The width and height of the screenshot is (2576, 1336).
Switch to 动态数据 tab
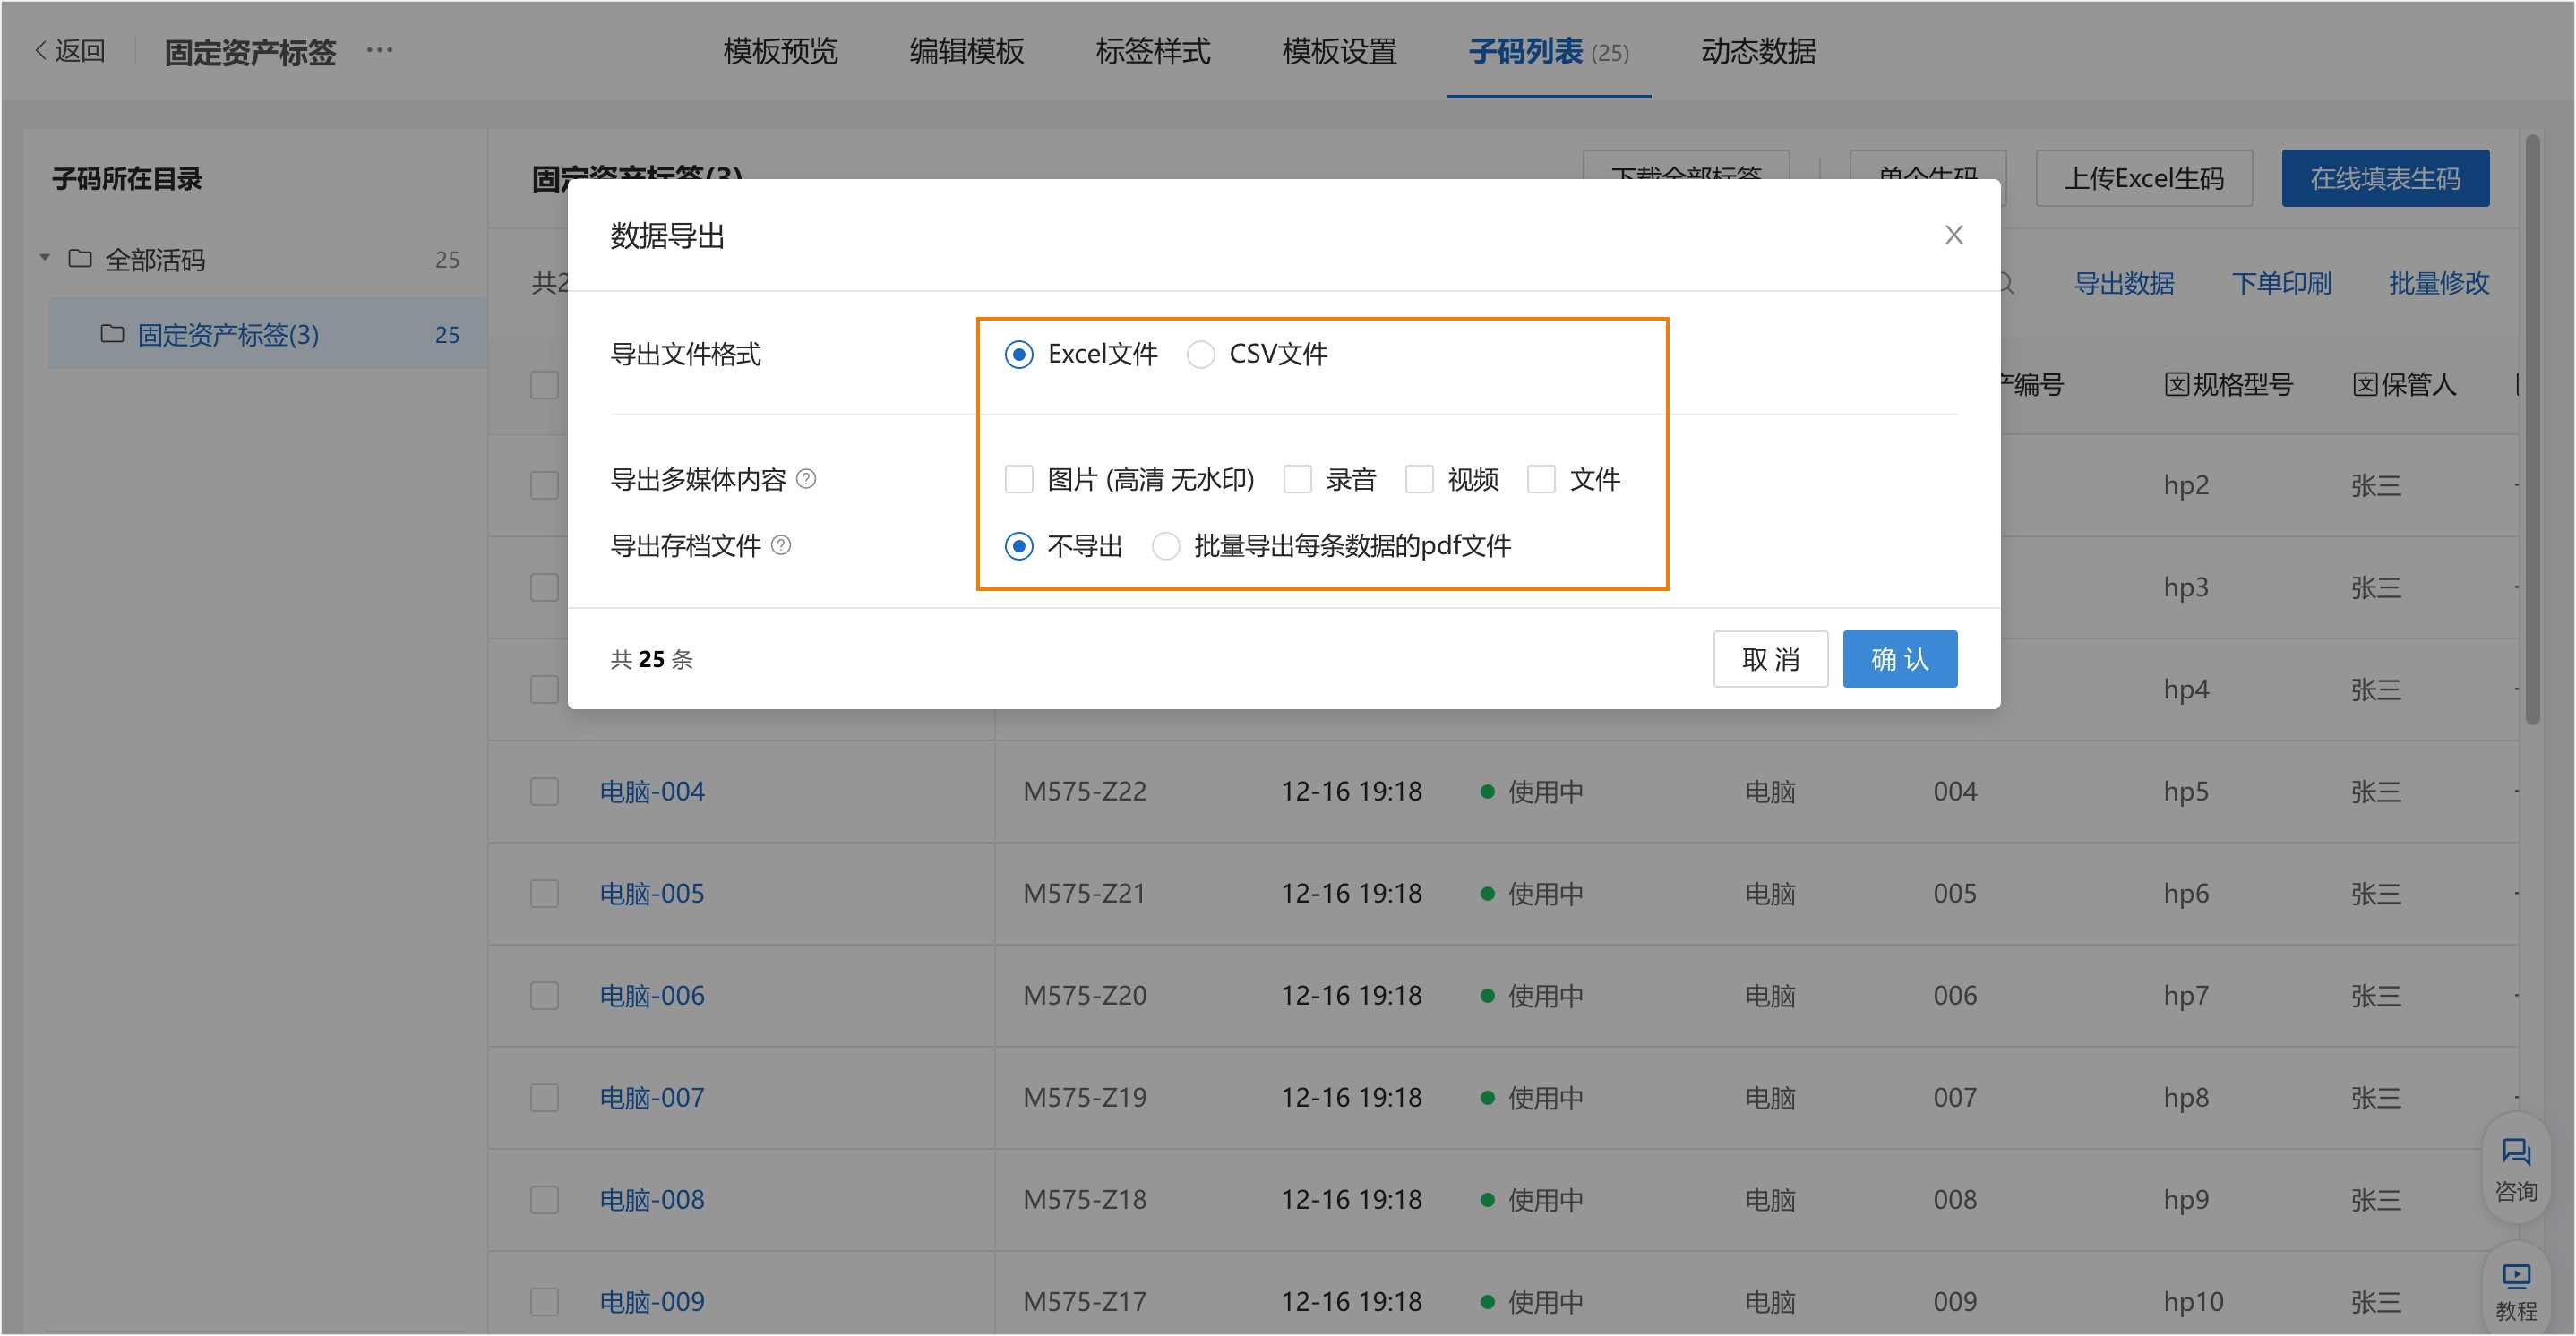click(x=1758, y=51)
